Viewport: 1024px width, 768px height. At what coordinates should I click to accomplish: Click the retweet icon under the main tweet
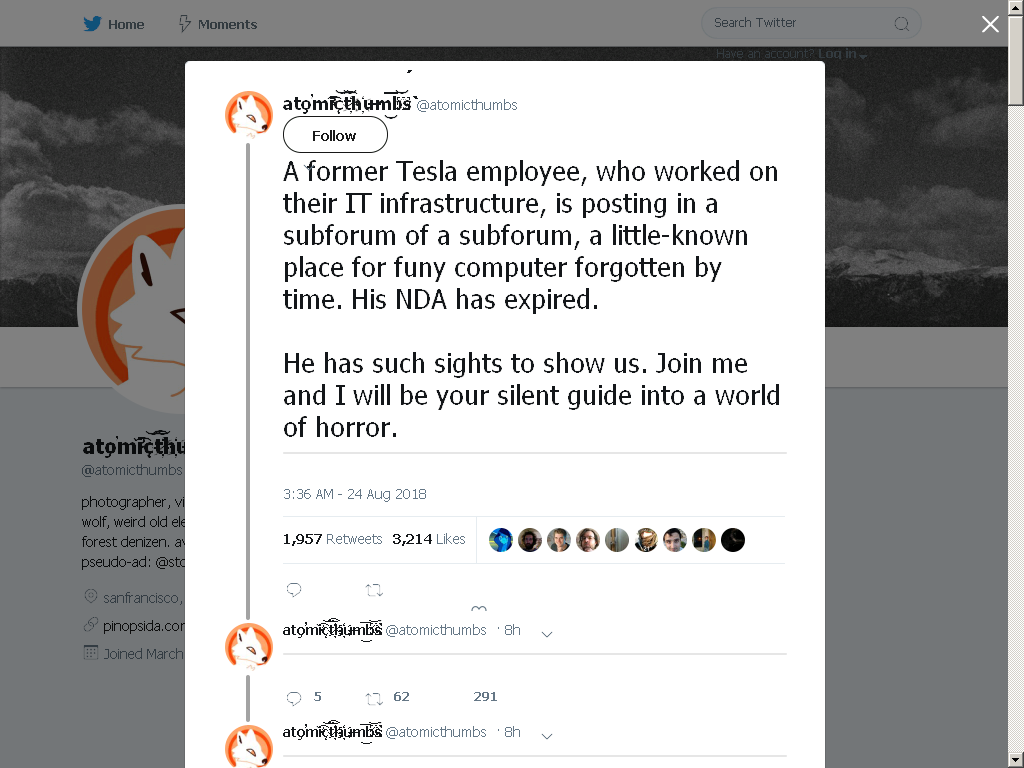coord(374,590)
